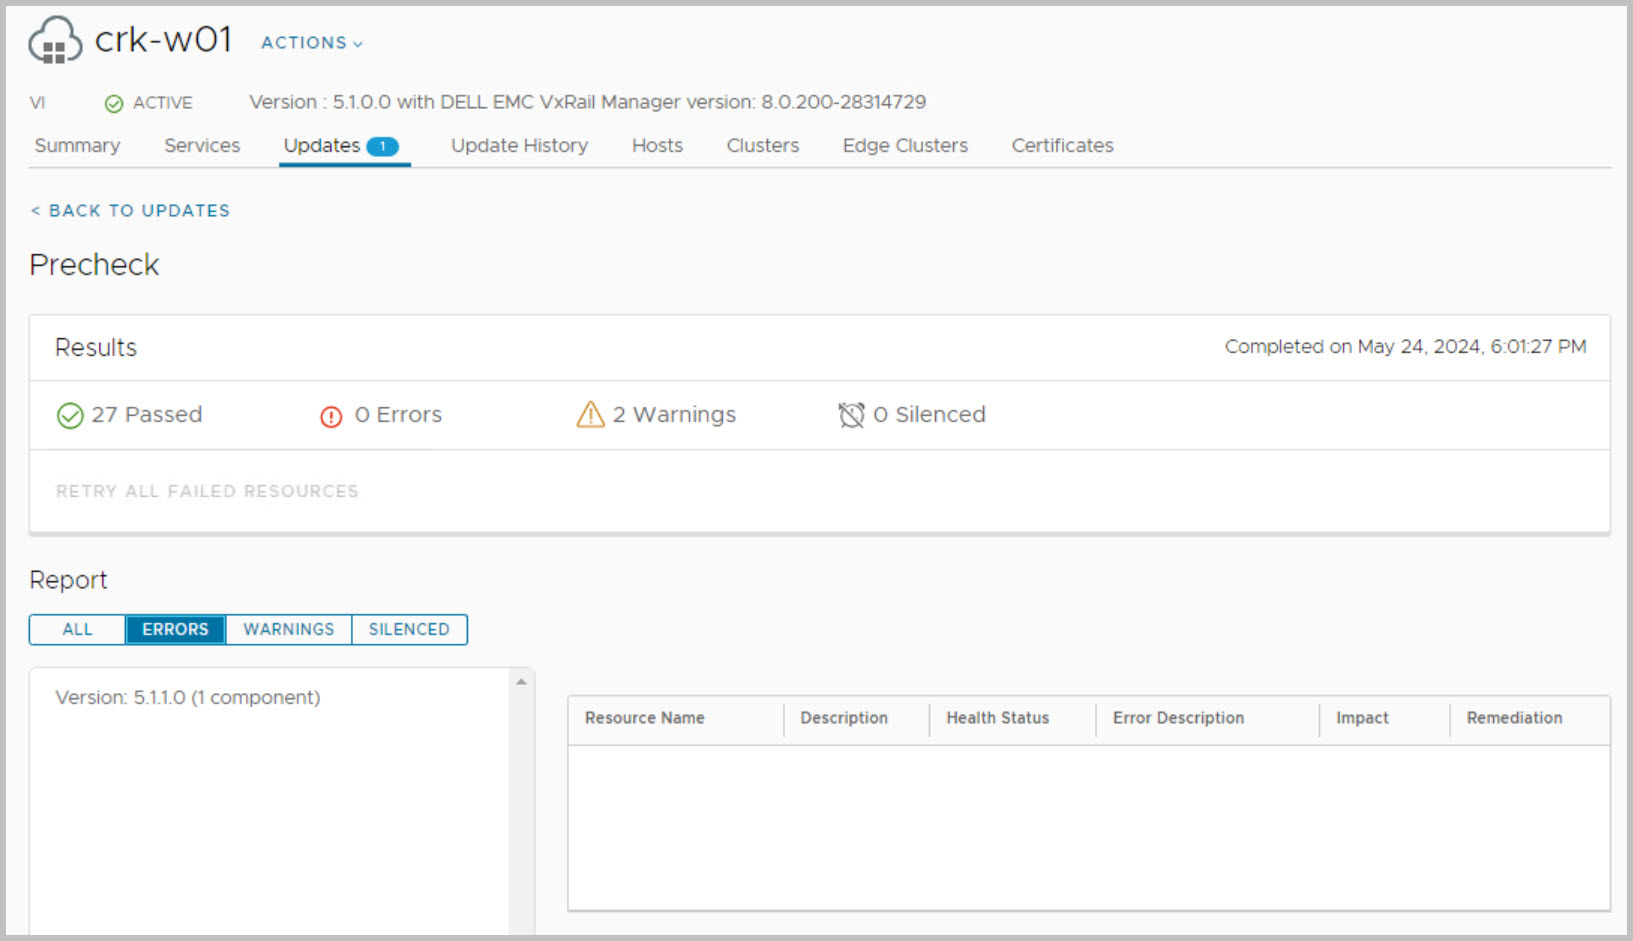Open the Edge Clusters tab
1633x941 pixels.
click(905, 146)
